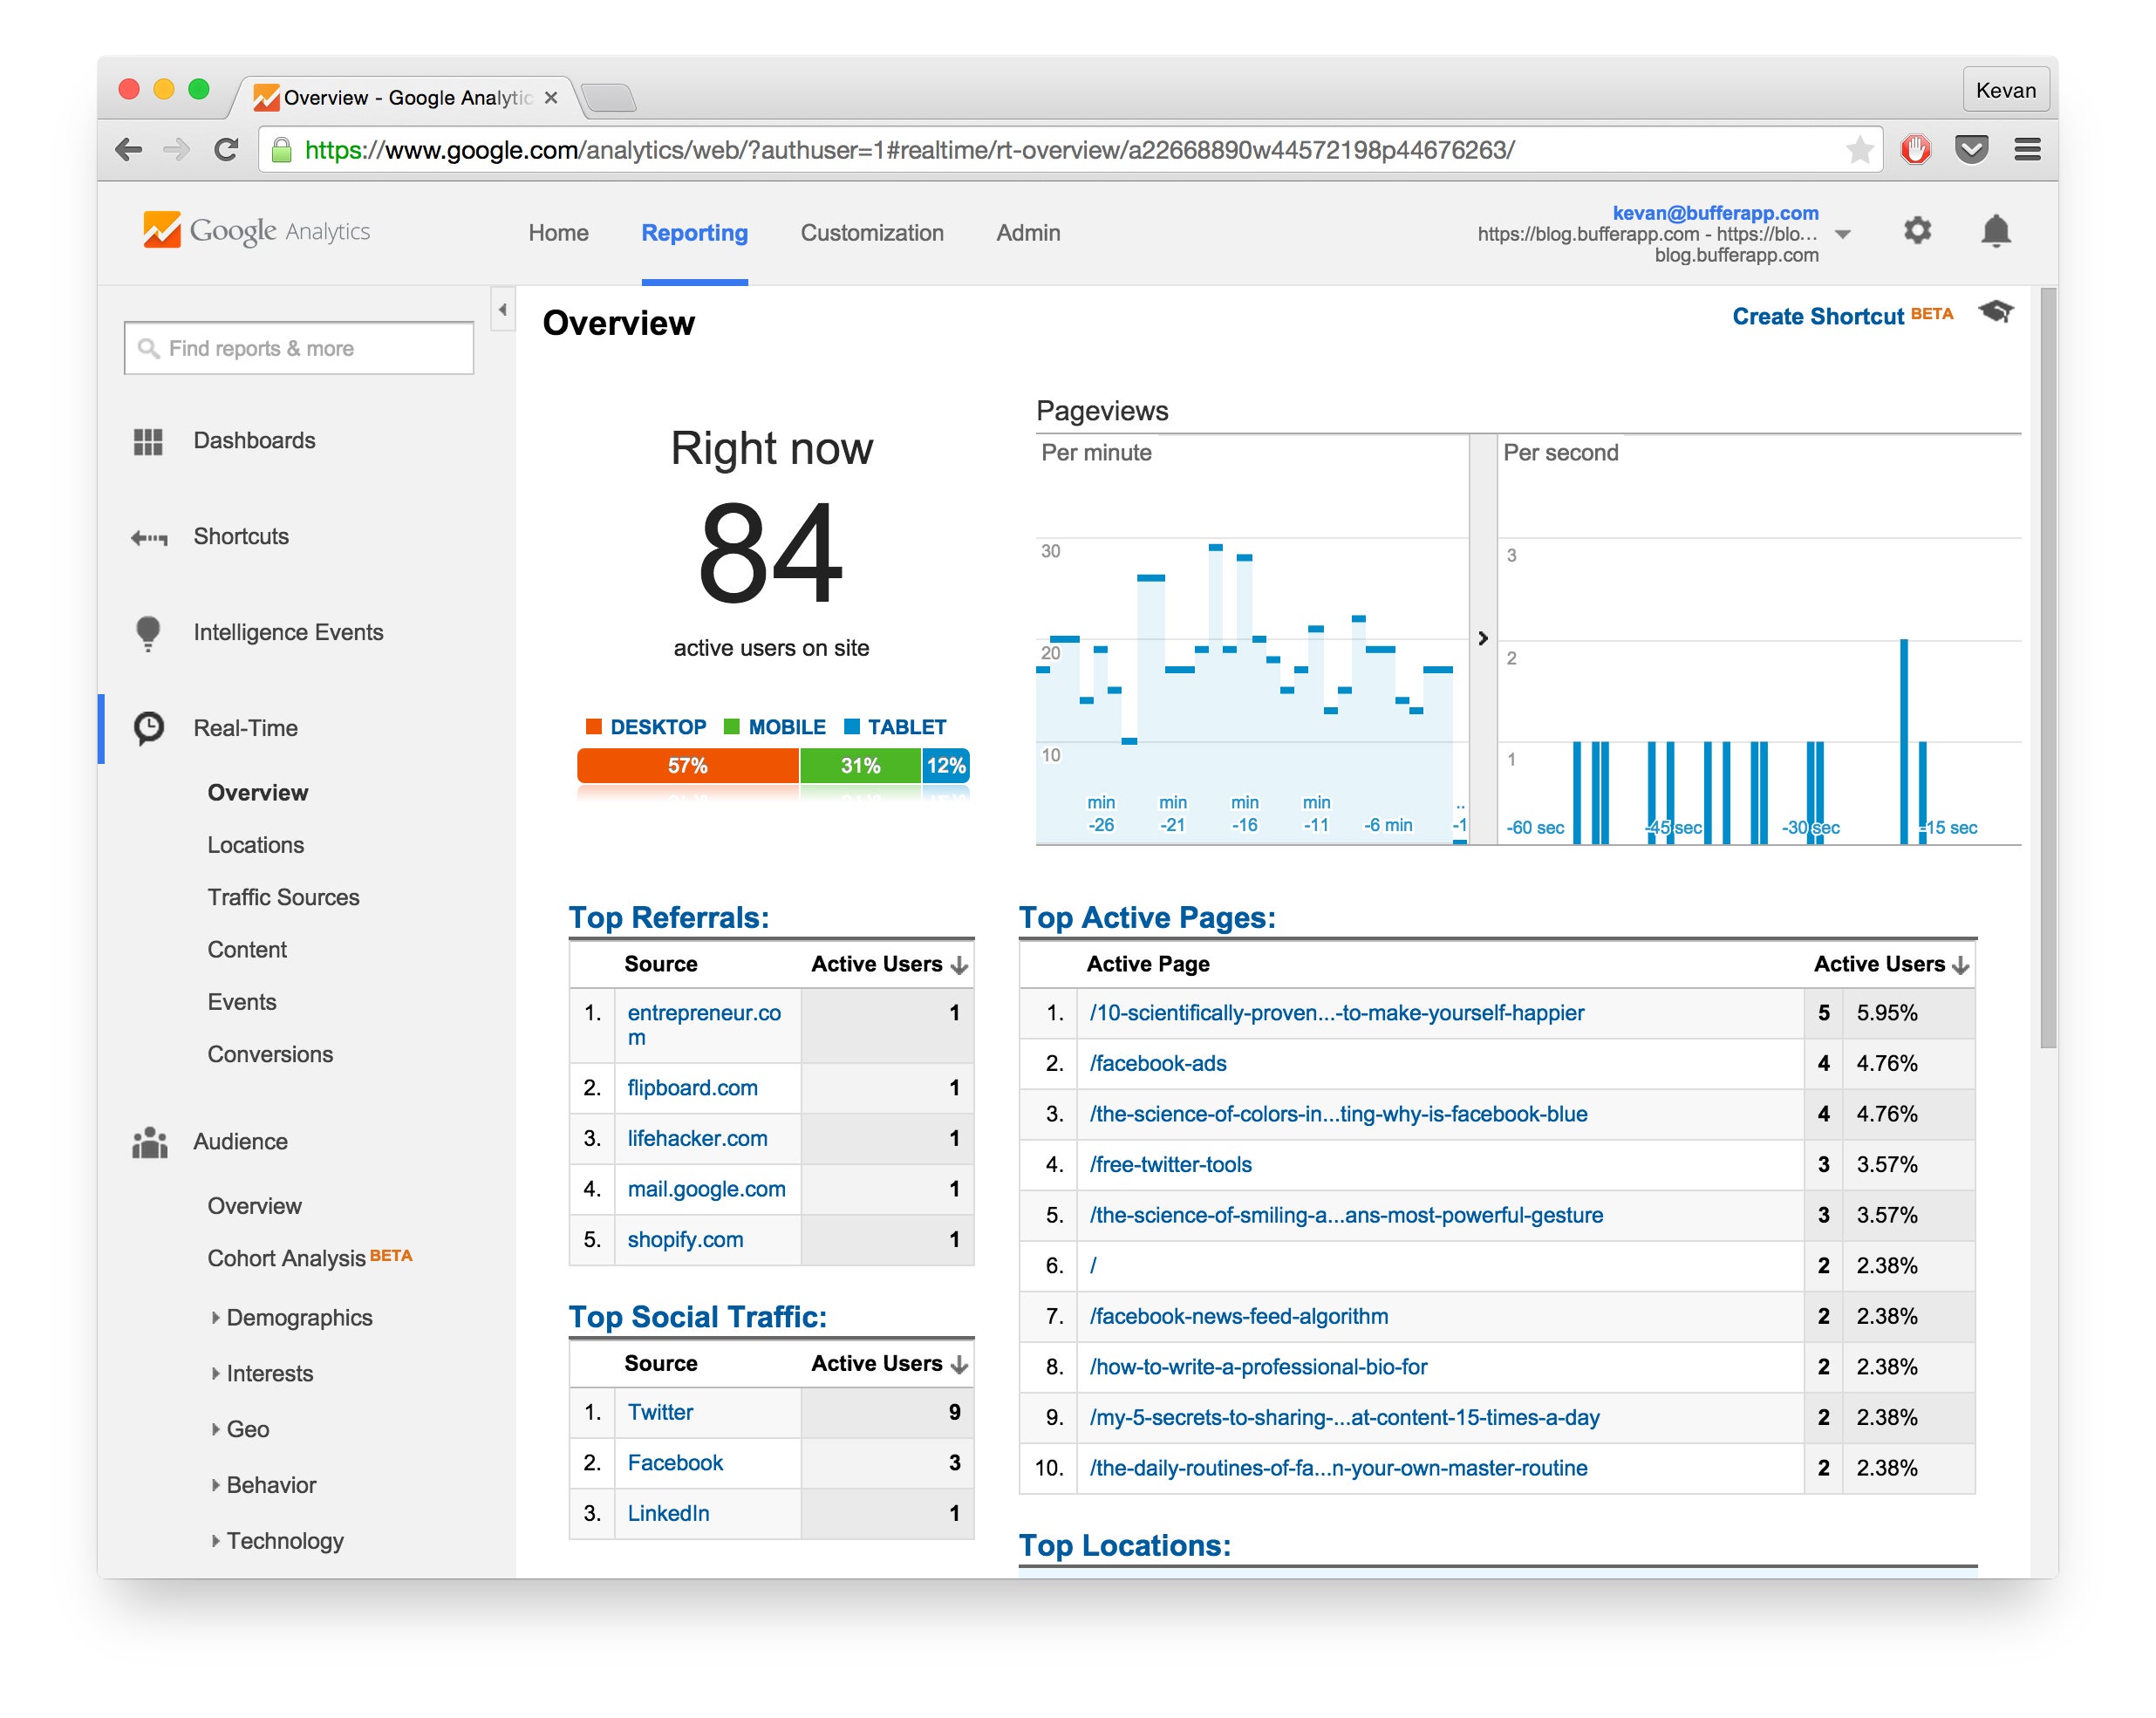Click the Audience people icon
Viewport: 2156px width, 1718px height.
tap(149, 1142)
